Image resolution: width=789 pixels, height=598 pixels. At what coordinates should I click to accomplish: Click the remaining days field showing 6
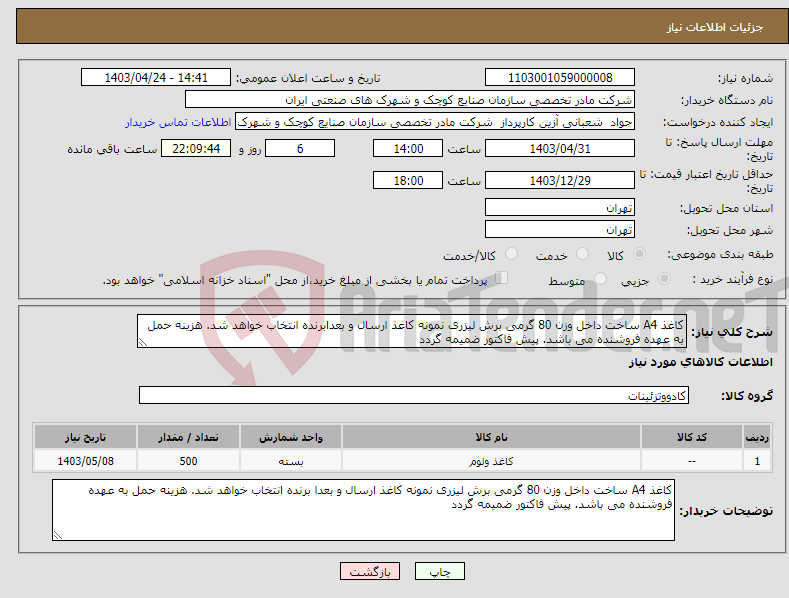tap(300, 148)
